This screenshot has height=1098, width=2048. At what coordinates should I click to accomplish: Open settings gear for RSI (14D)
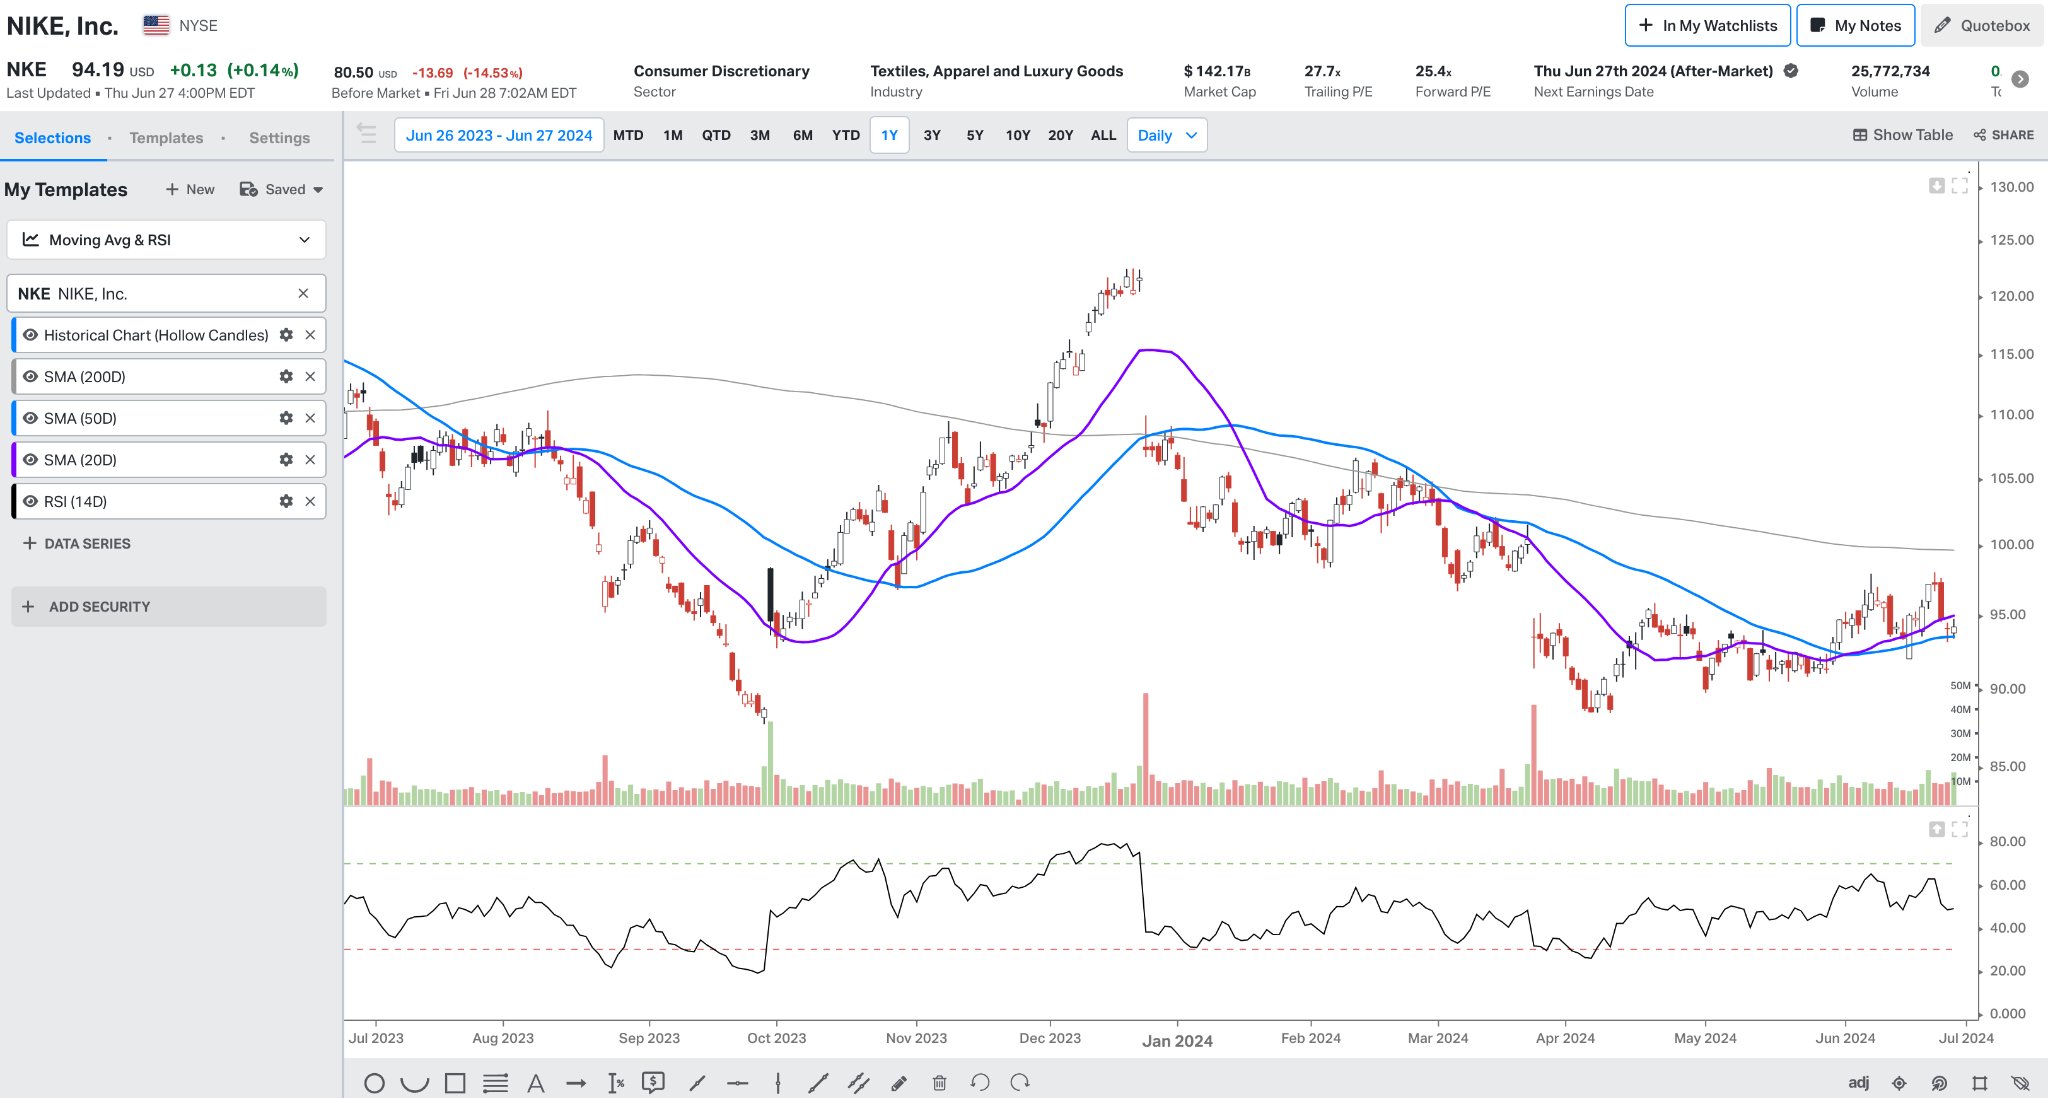click(286, 501)
